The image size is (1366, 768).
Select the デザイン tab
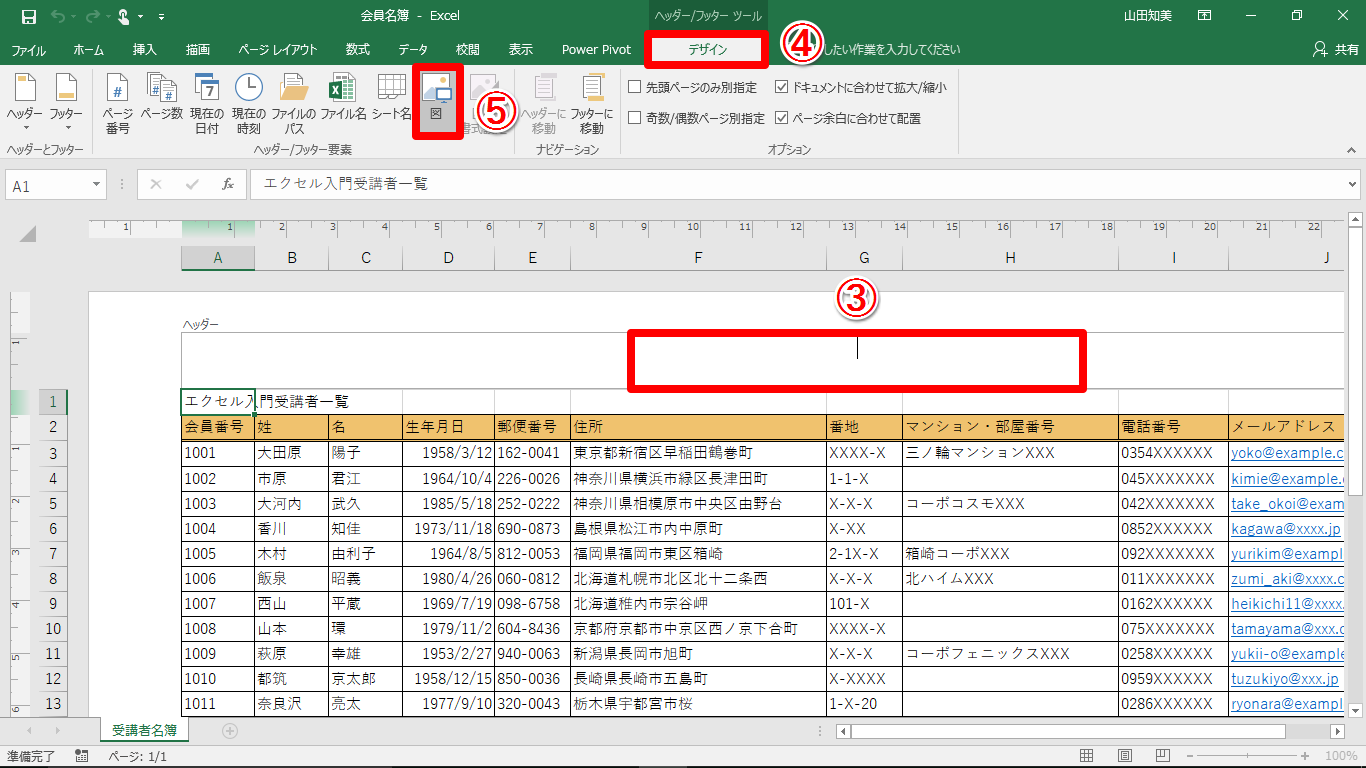coord(708,50)
